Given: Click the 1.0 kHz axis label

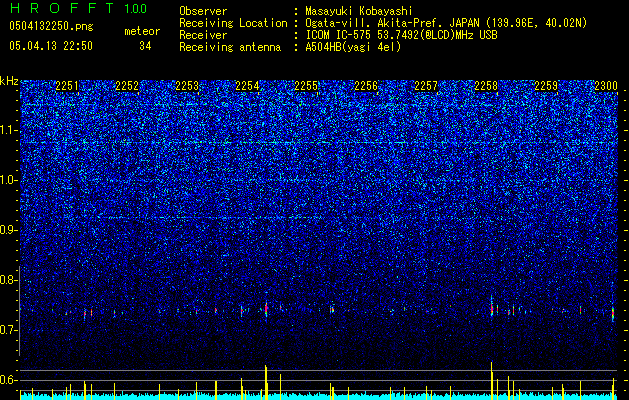Looking at the screenshot, I should (x=9, y=181).
